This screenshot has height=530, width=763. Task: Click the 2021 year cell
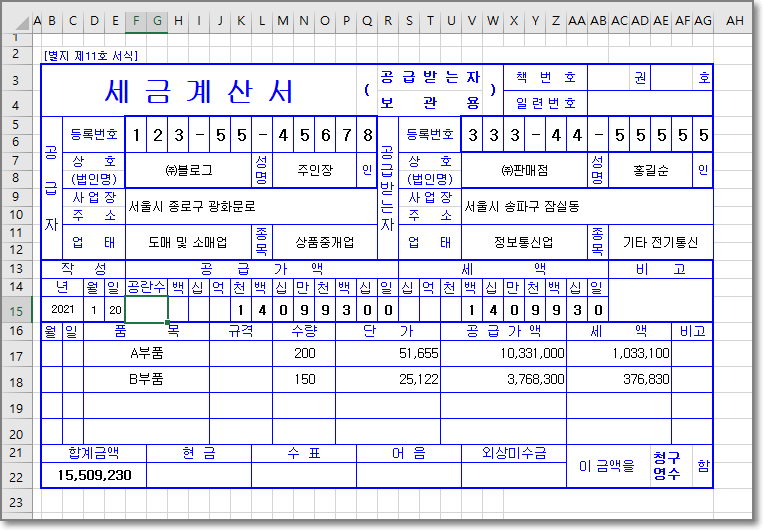[63, 309]
